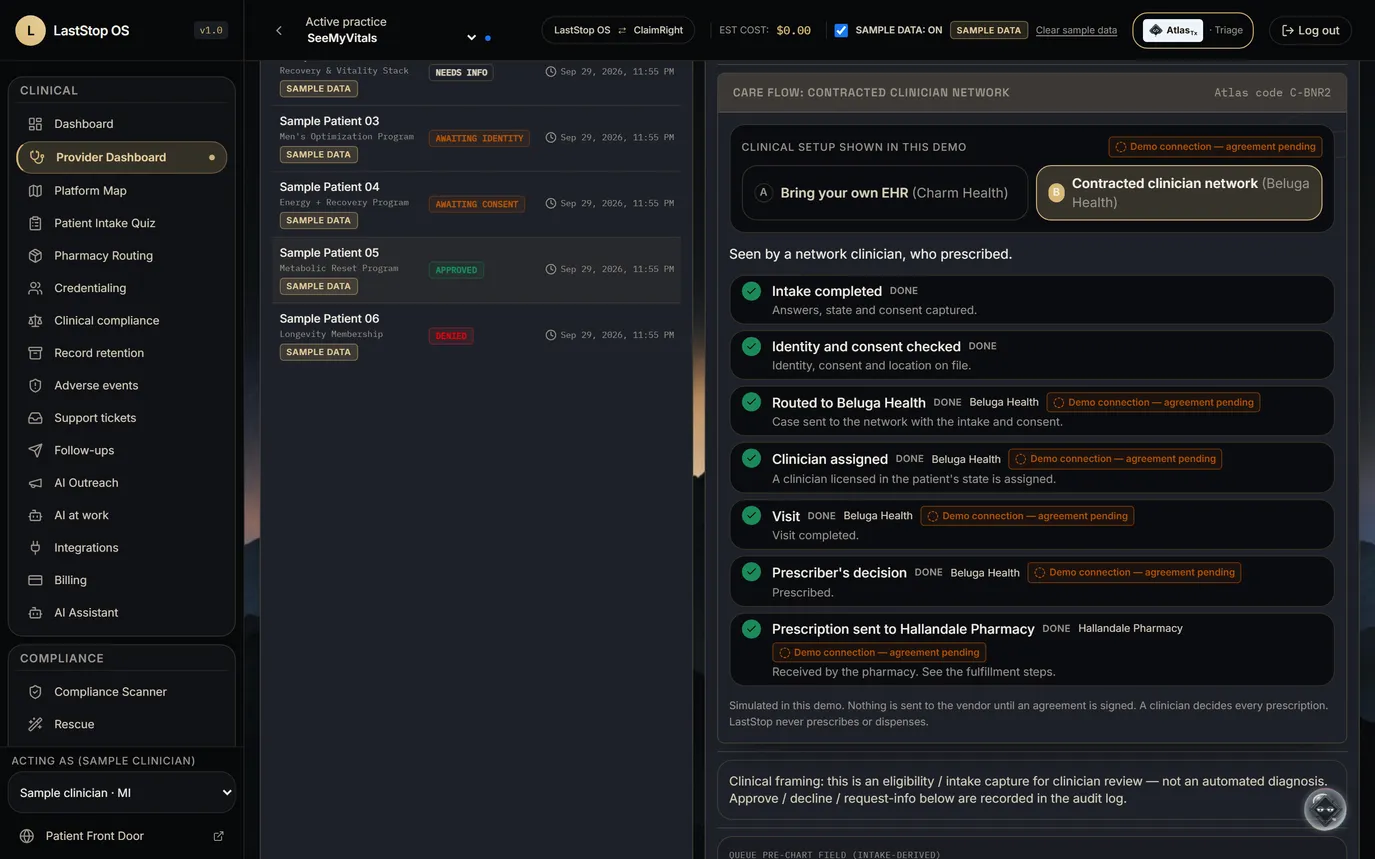This screenshot has width=1375, height=859.
Task: Select Rescue in the Compliance section
Action: click(x=122, y=724)
